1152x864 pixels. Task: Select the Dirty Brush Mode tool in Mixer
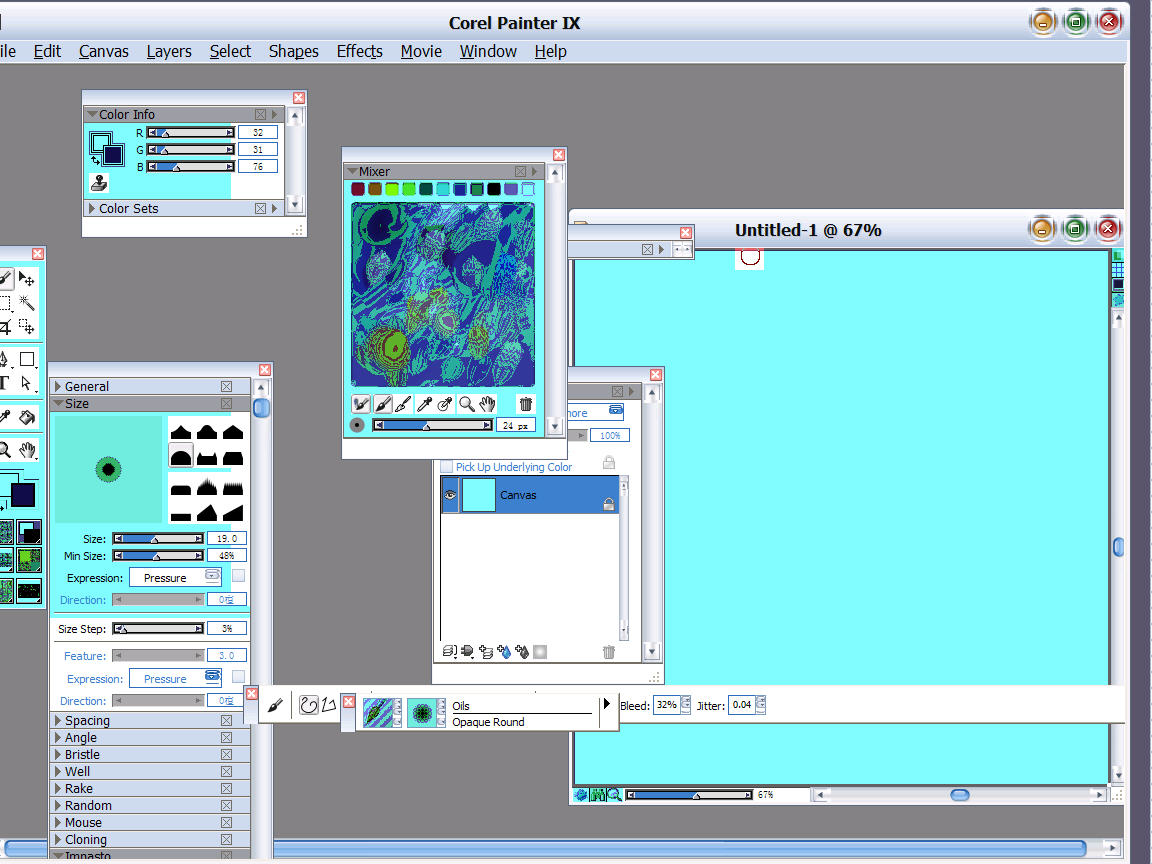point(361,404)
